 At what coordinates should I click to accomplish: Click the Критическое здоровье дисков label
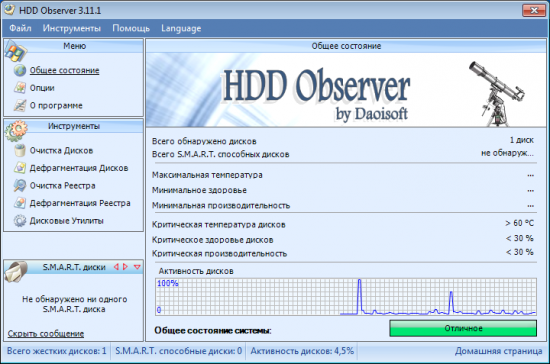[x=213, y=240]
